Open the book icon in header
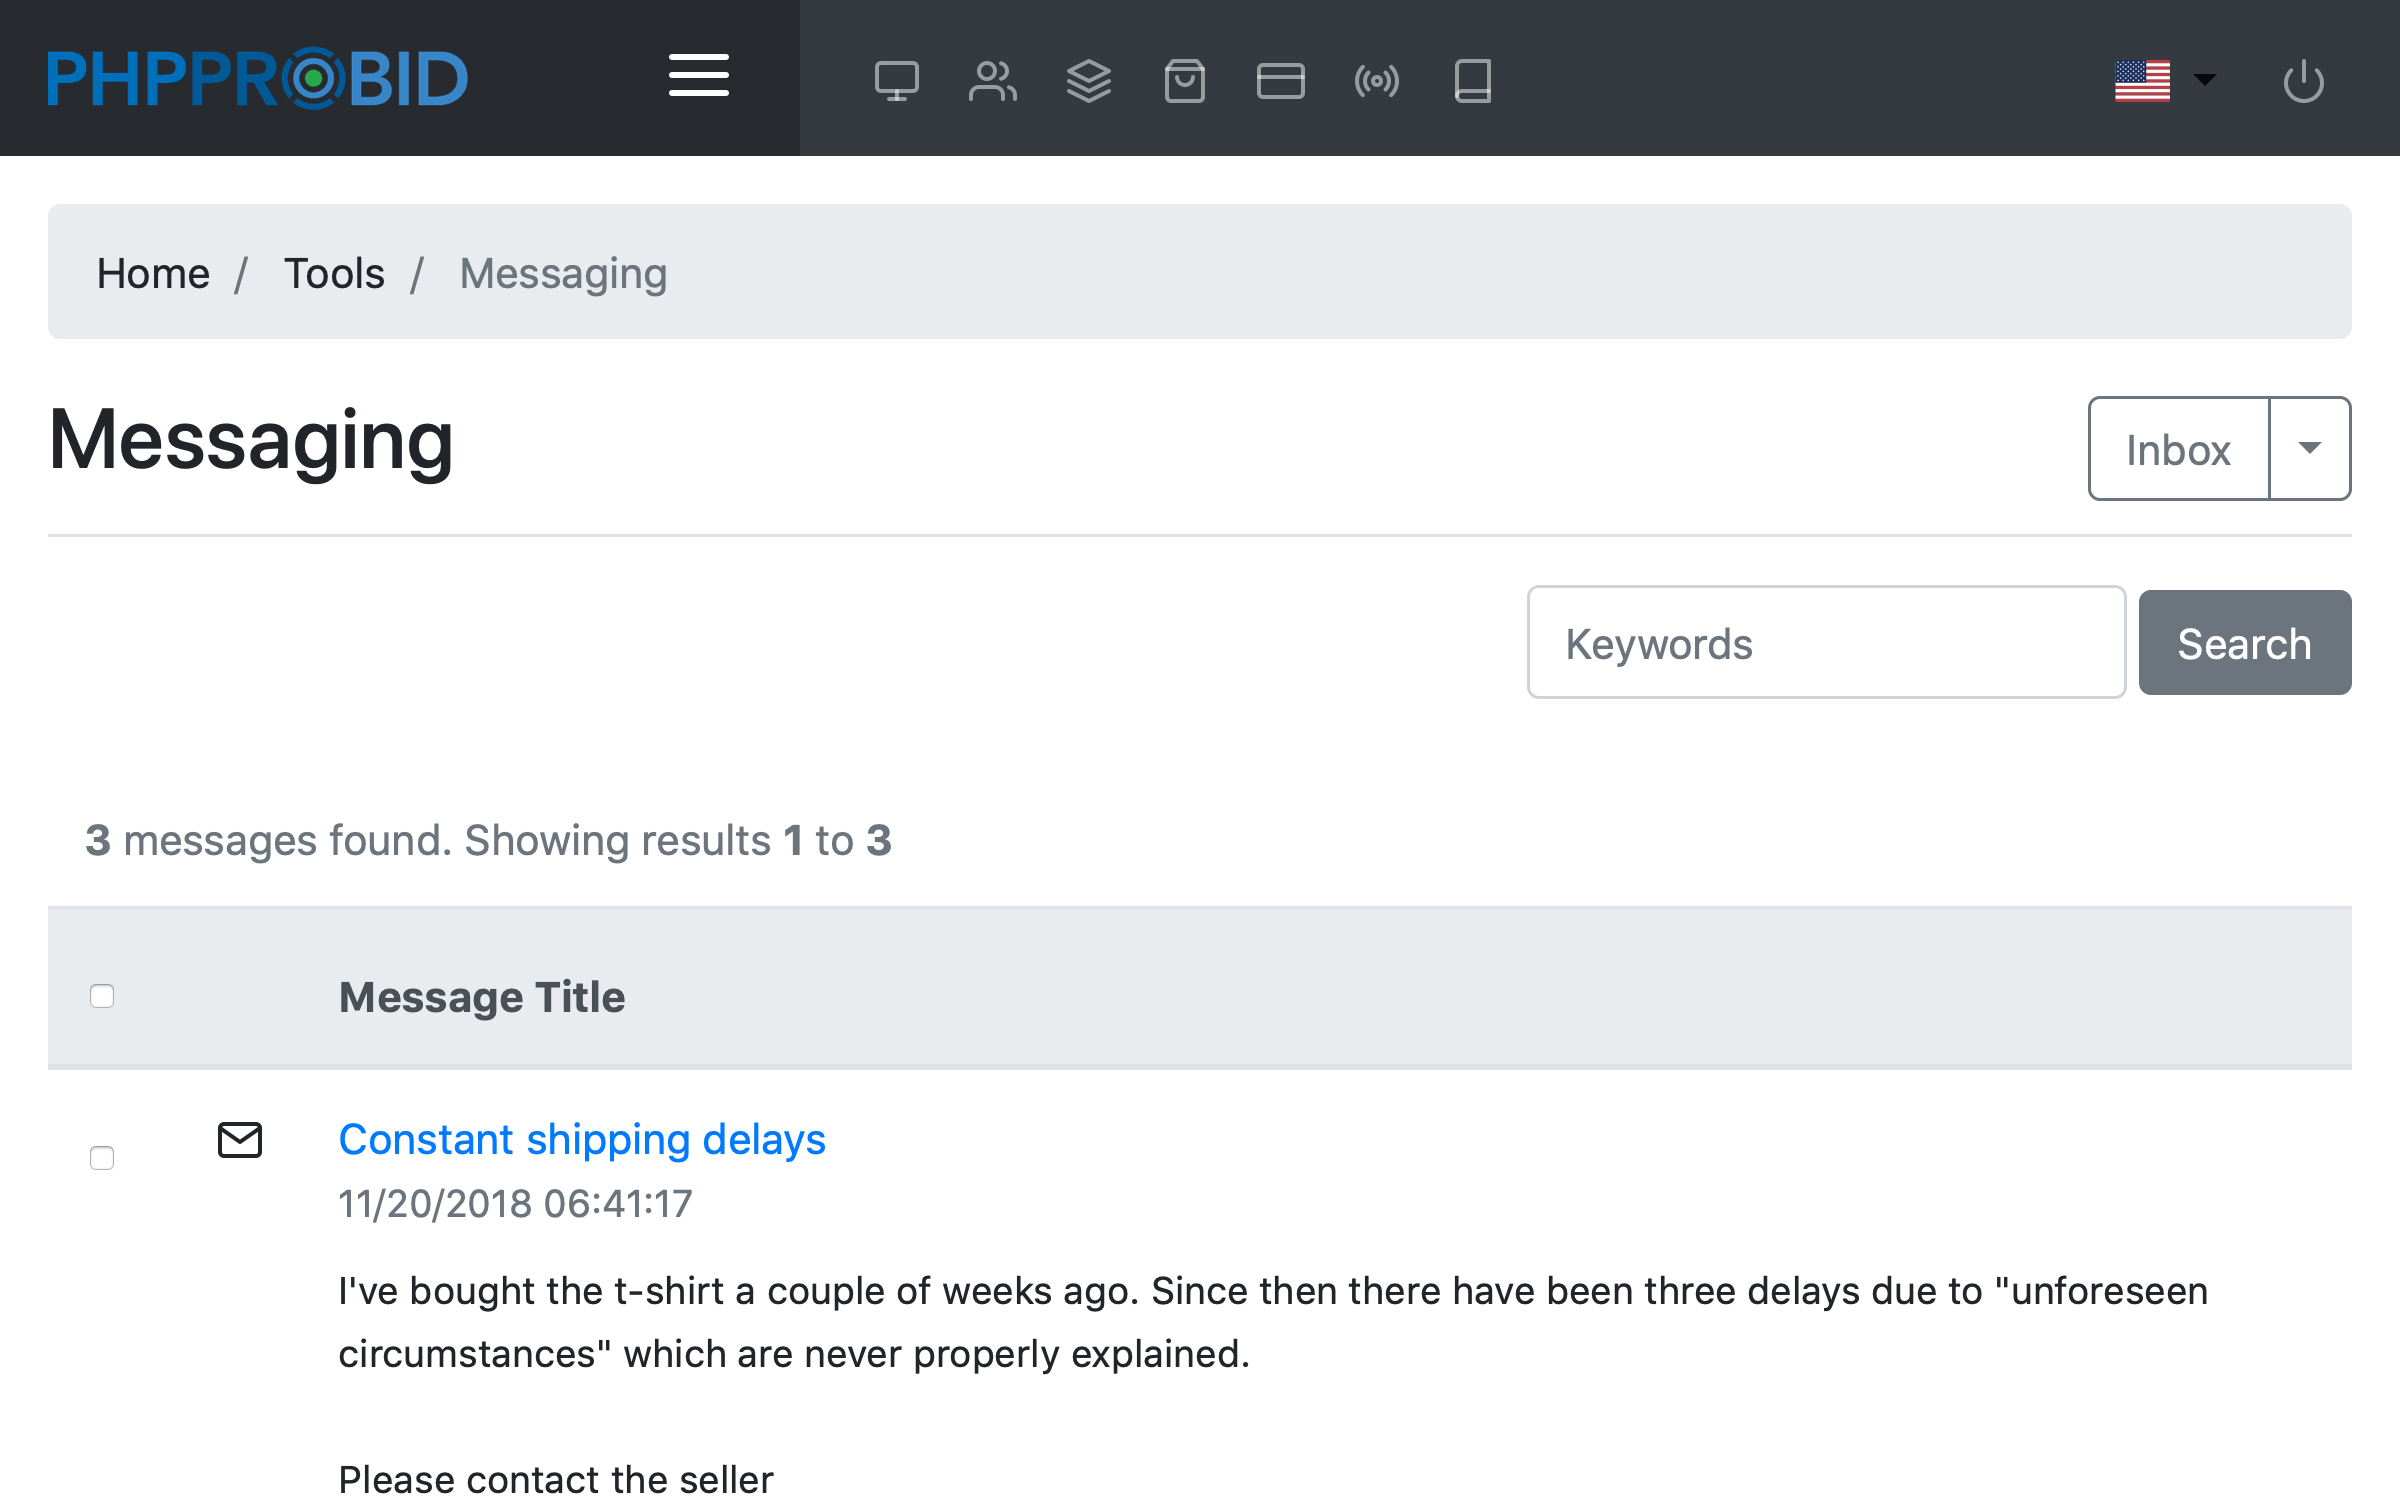 click(x=1472, y=80)
